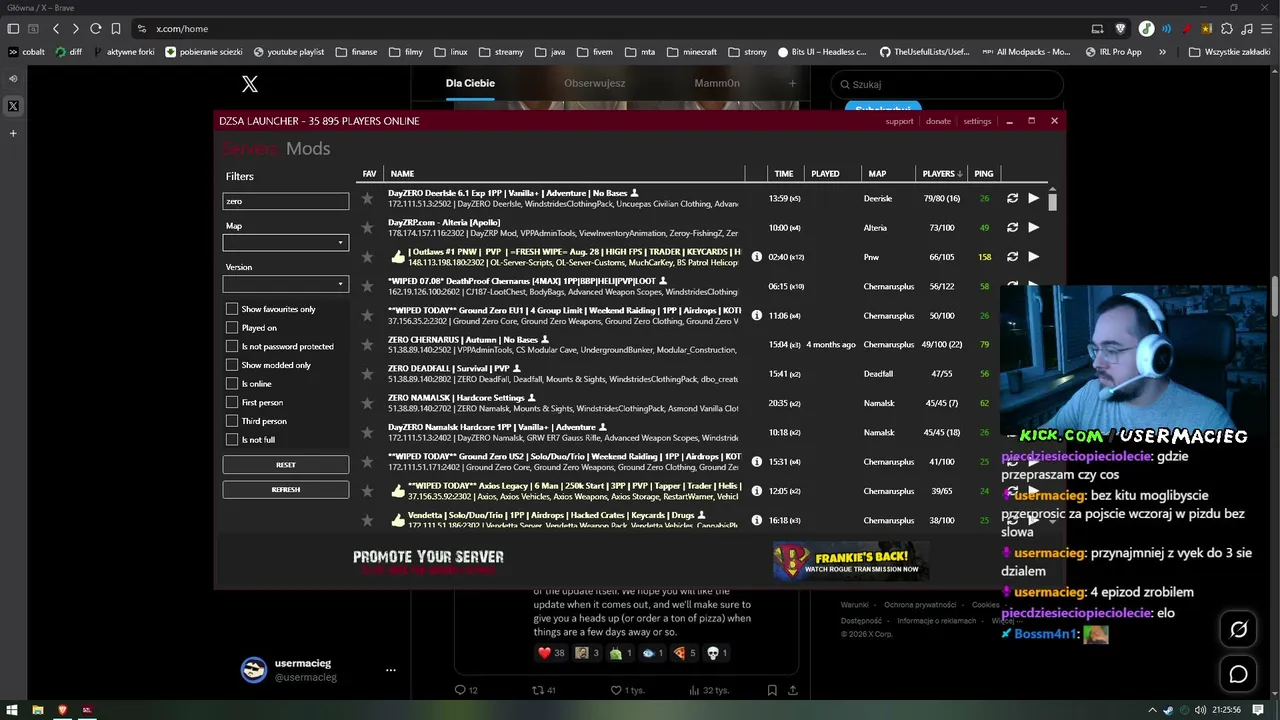
Task: Open the Brave extensions puzzle icon
Action: point(1229,29)
